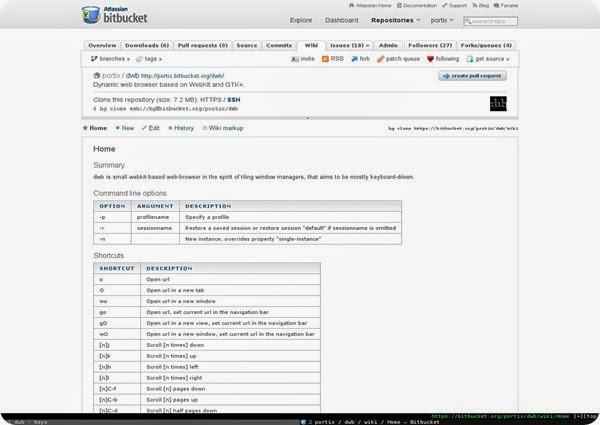Click the wiki Home star icon

tap(85, 128)
